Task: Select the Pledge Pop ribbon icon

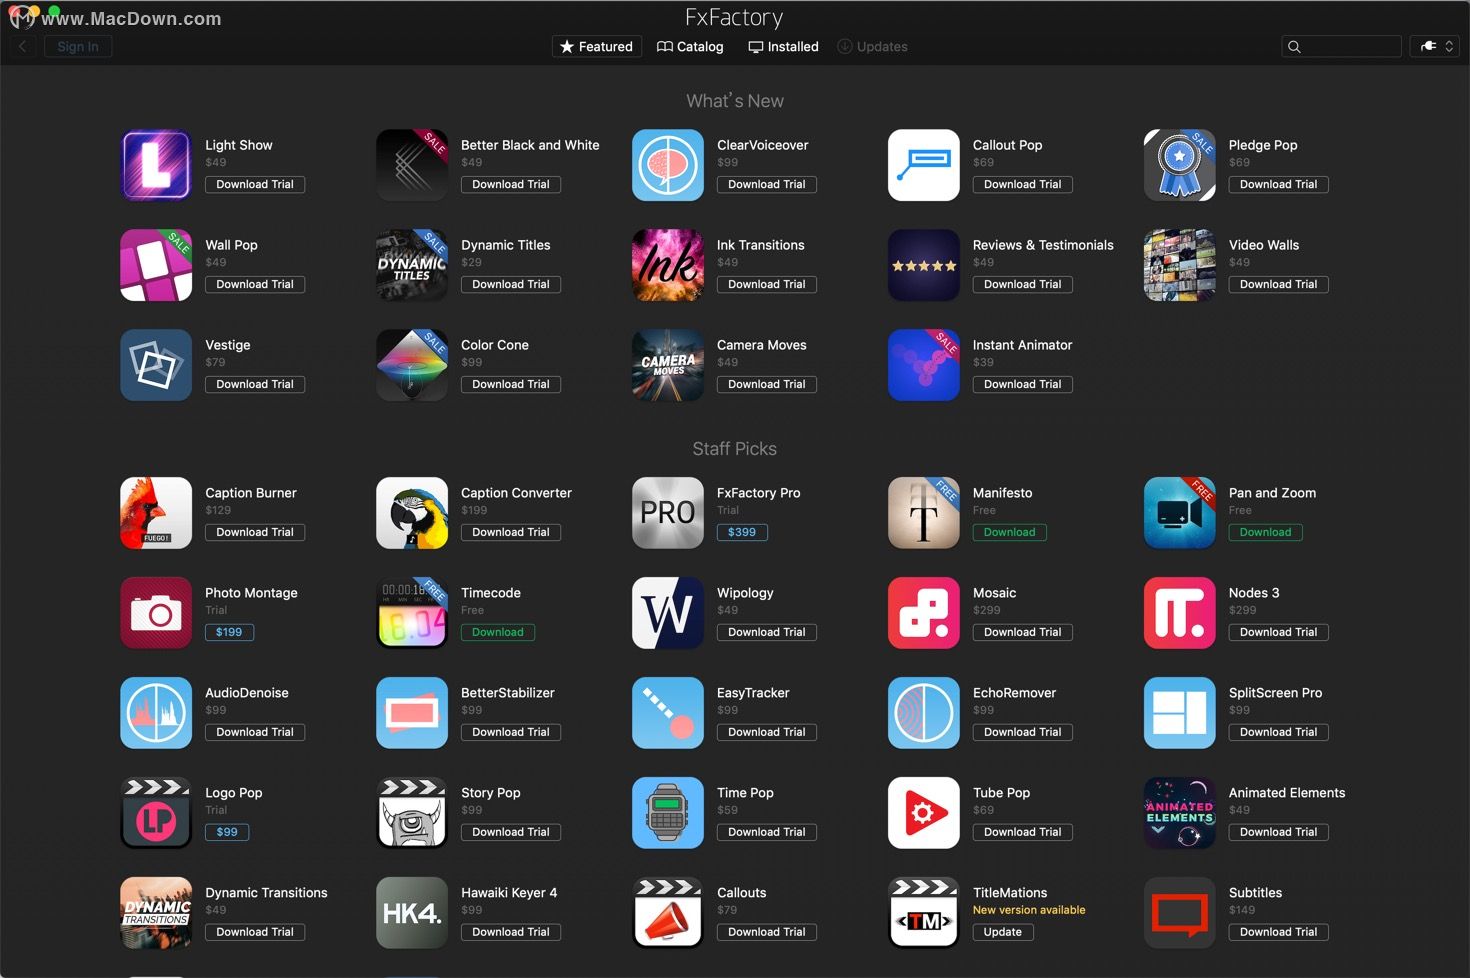Action: click(x=1180, y=165)
